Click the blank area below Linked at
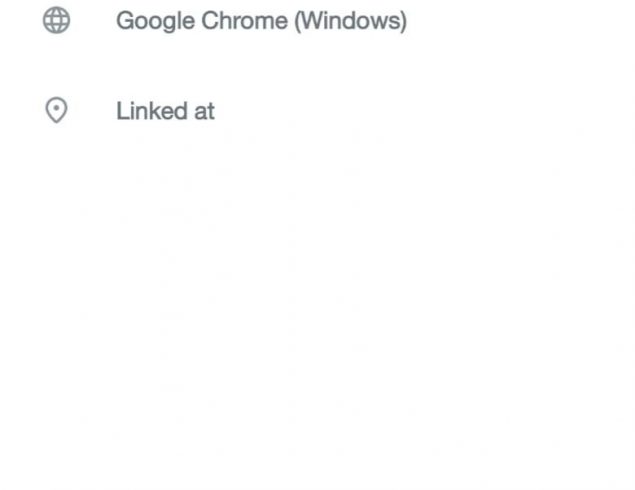Image resolution: width=635 pixels, height=490 pixels. (318, 308)
